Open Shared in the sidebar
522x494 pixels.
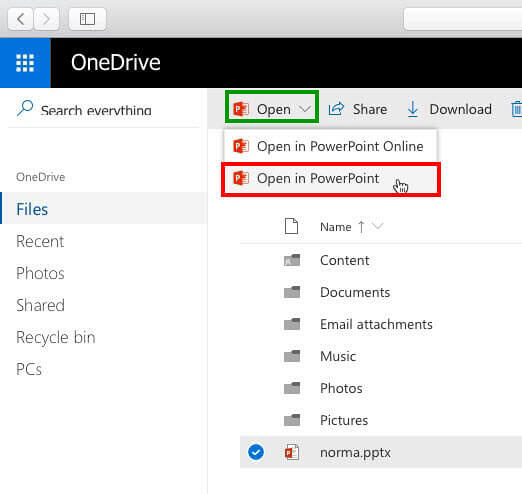40,305
